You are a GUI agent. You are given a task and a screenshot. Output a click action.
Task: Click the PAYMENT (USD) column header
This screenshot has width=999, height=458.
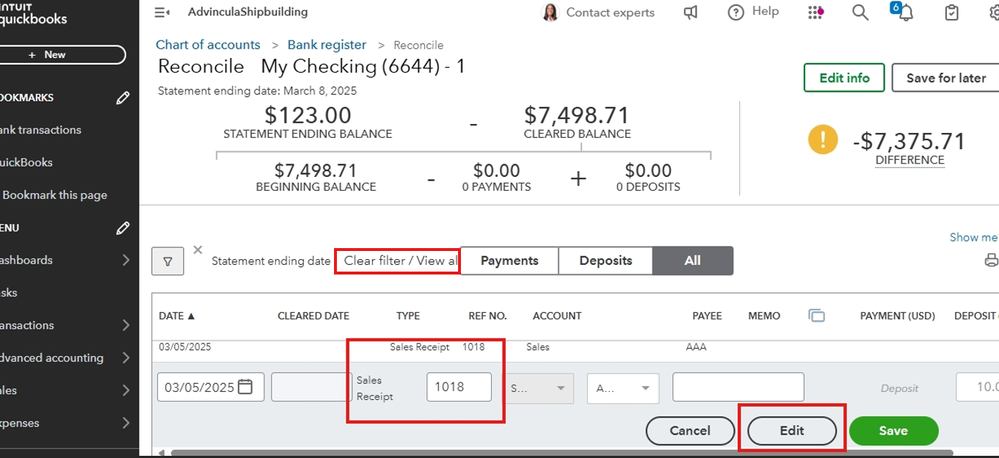pyautogui.click(x=897, y=316)
